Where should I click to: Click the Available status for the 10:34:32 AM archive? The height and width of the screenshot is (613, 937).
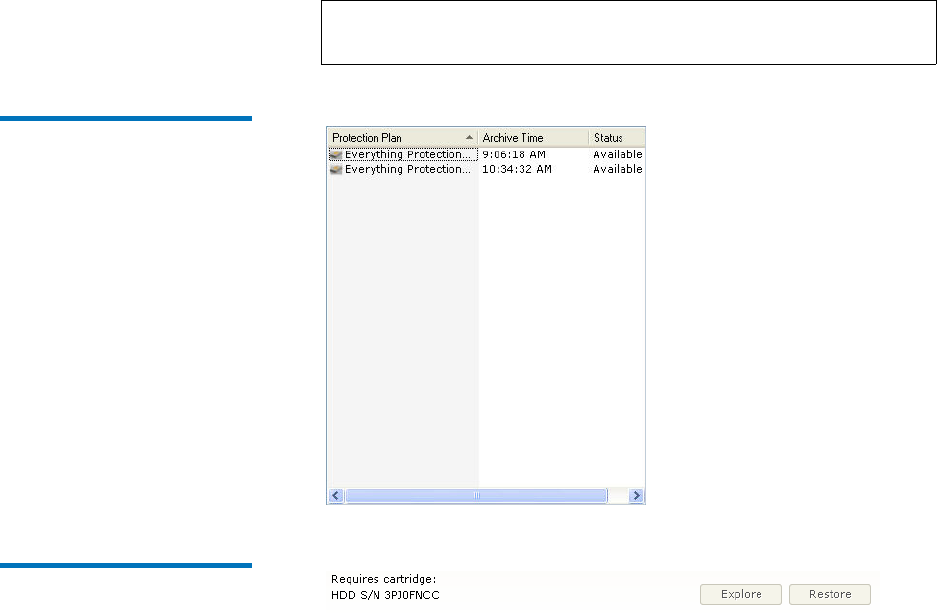click(x=617, y=170)
